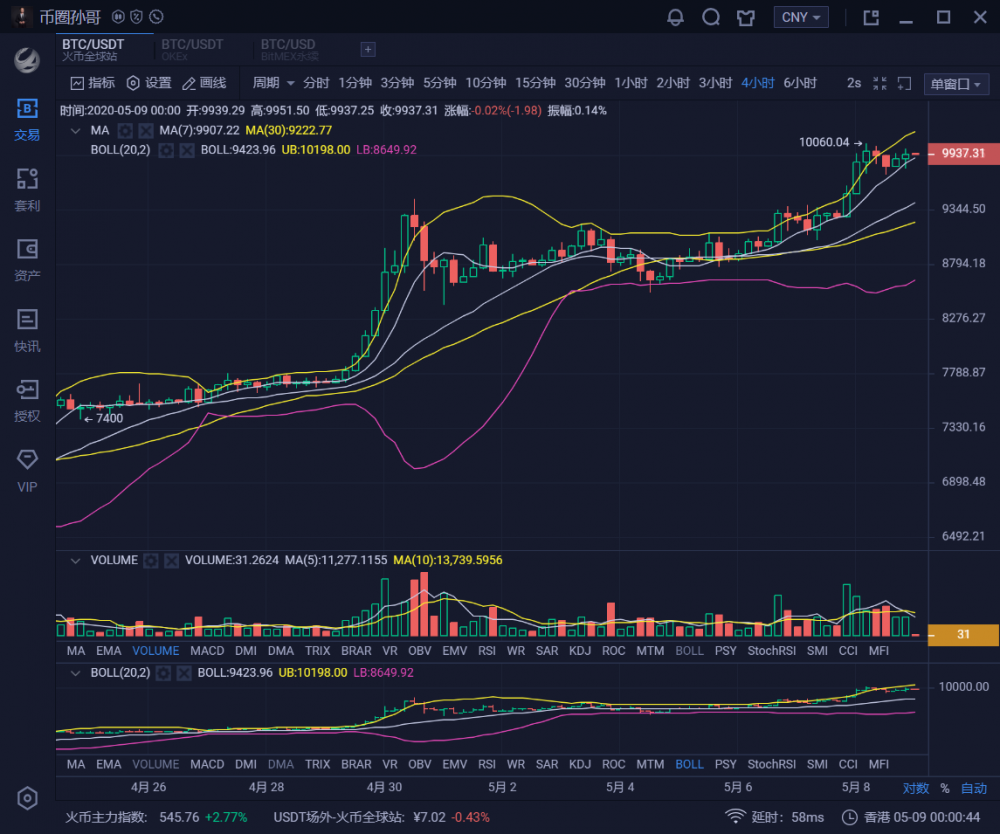Expand the 周期 period dropdown
Image resolution: width=1000 pixels, height=834 pixels.
[274, 83]
